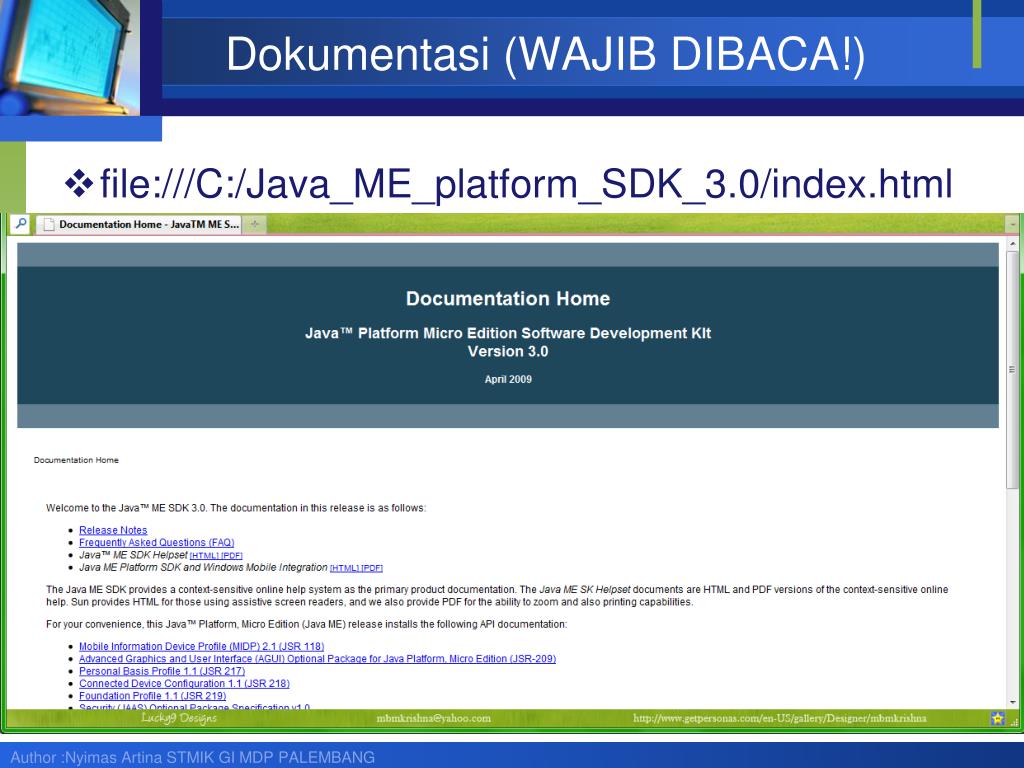Click the magnifier search icon beside the tab
Image resolution: width=1024 pixels, height=768 pixels.
click(21, 223)
